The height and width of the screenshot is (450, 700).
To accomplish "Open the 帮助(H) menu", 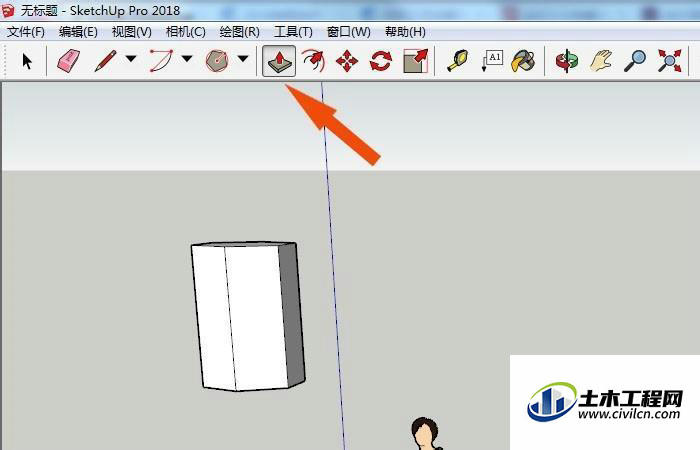I will 405,32.
